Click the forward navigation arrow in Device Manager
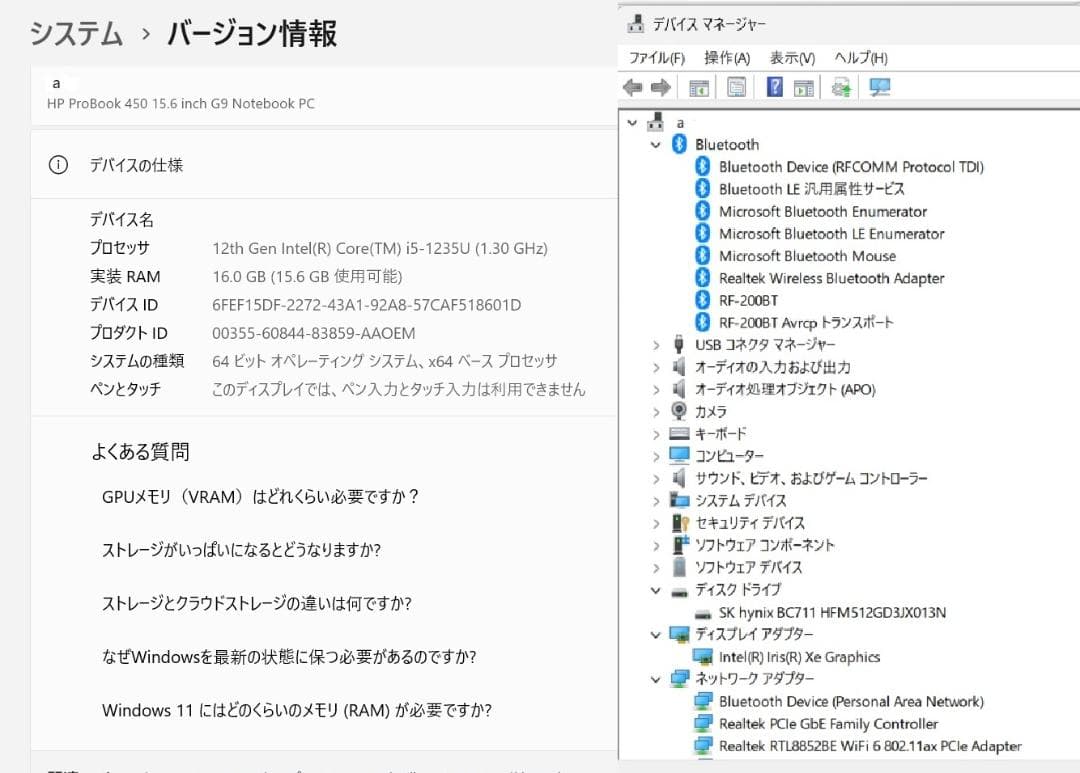The width and height of the screenshot is (1080, 773). click(x=659, y=87)
